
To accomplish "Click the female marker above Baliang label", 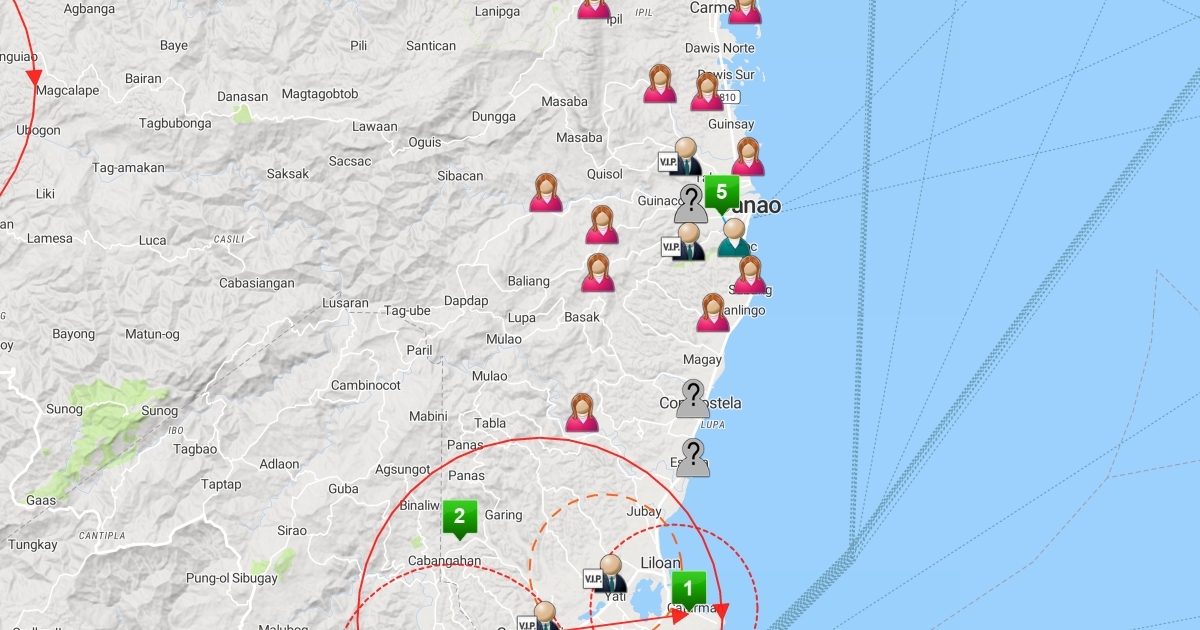I will [601, 225].
